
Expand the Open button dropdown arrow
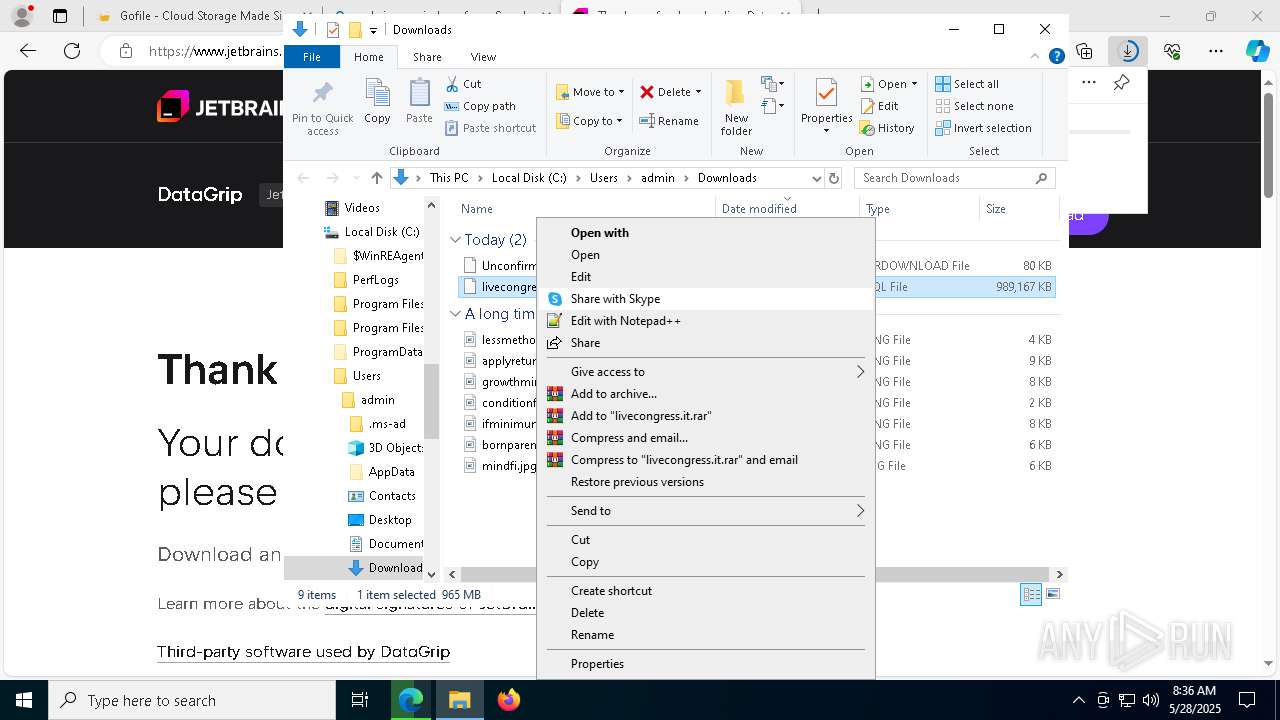[x=914, y=84]
